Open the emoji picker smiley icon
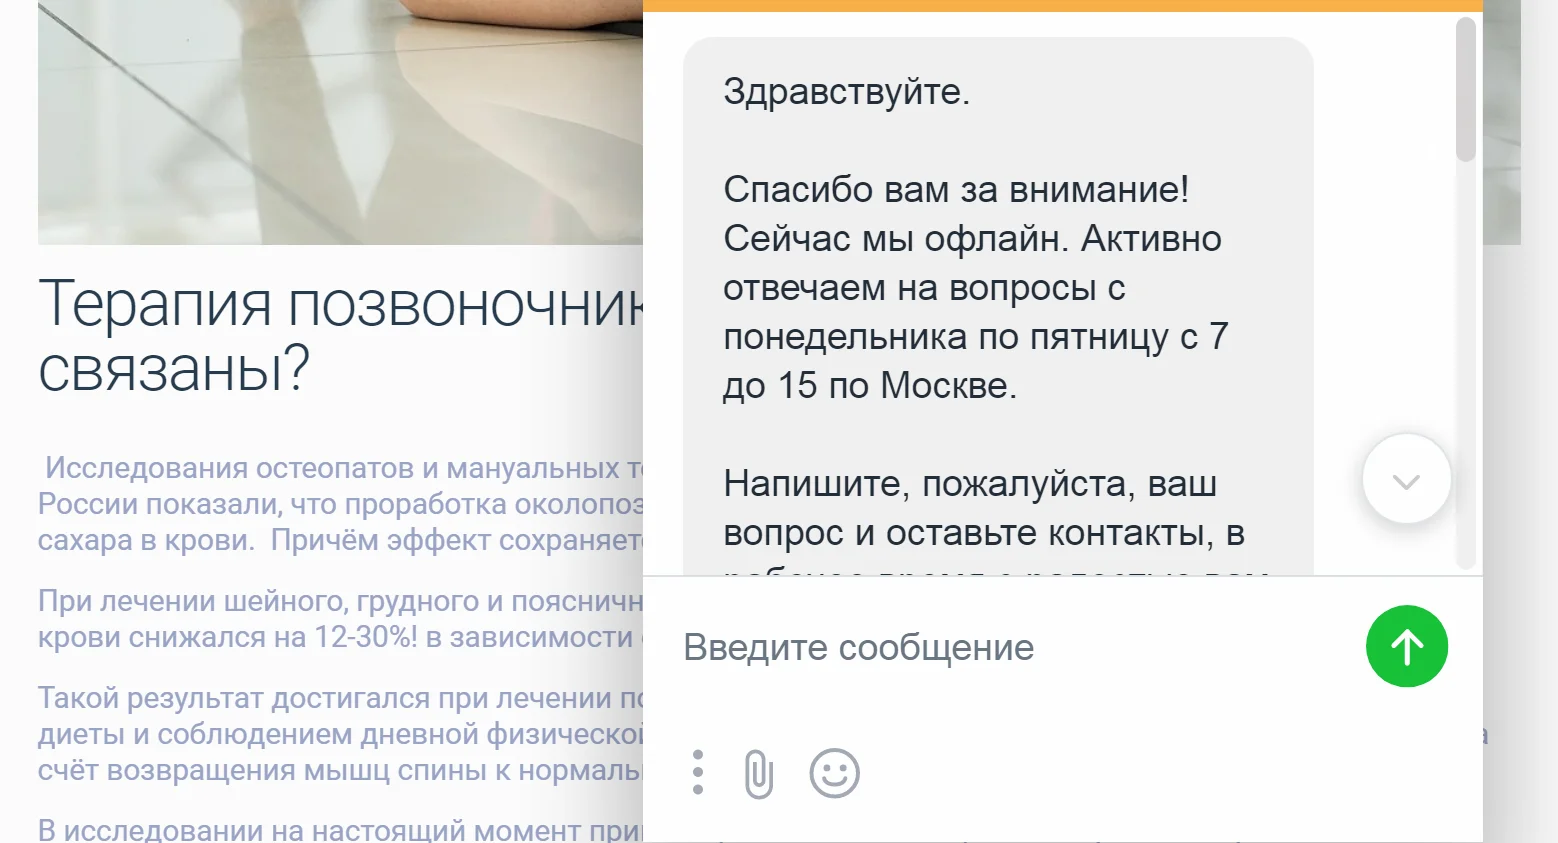Screen dimensions: 1558x843 (833, 772)
